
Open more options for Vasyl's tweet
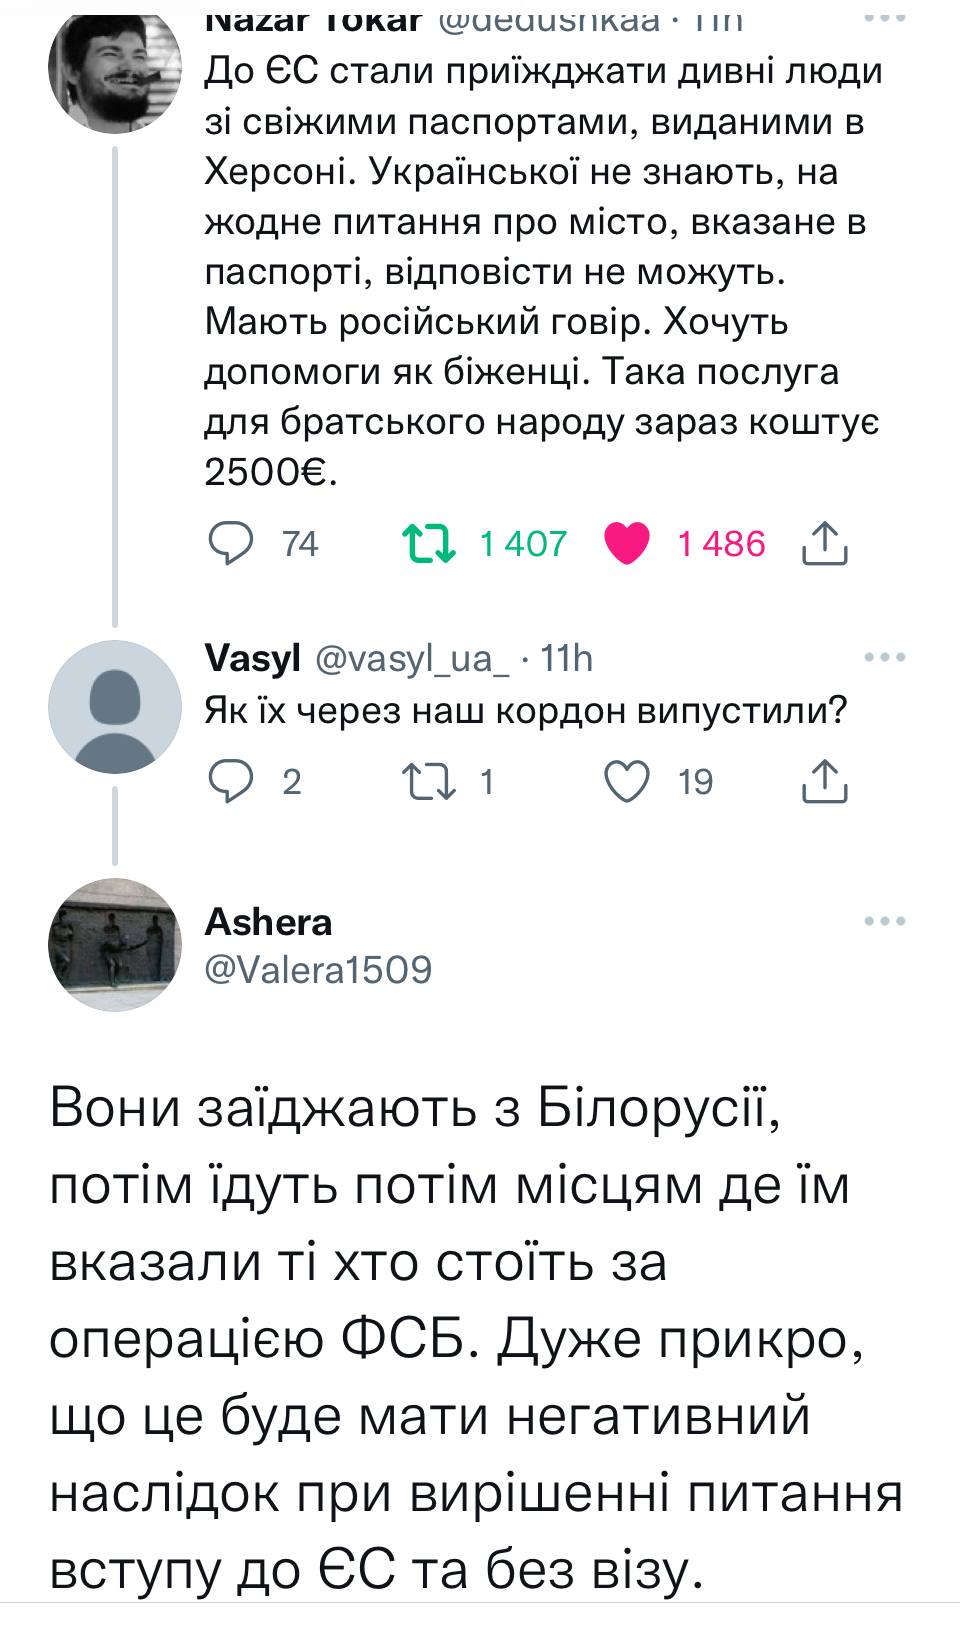pos(885,657)
